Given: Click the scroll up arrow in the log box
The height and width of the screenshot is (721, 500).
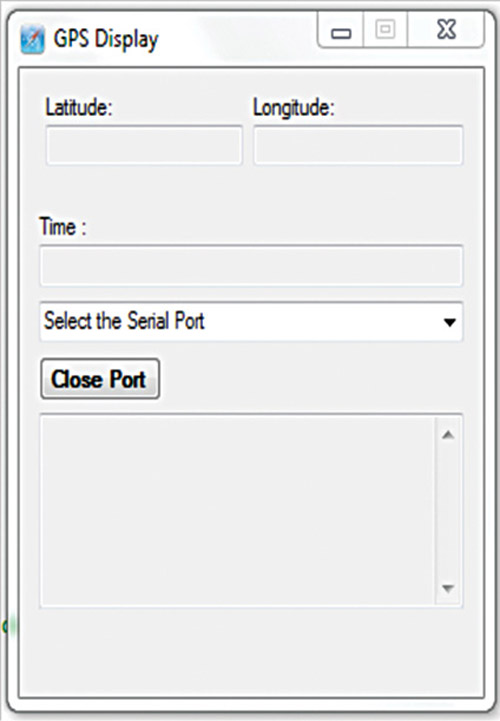Looking at the screenshot, I should coord(448,435).
